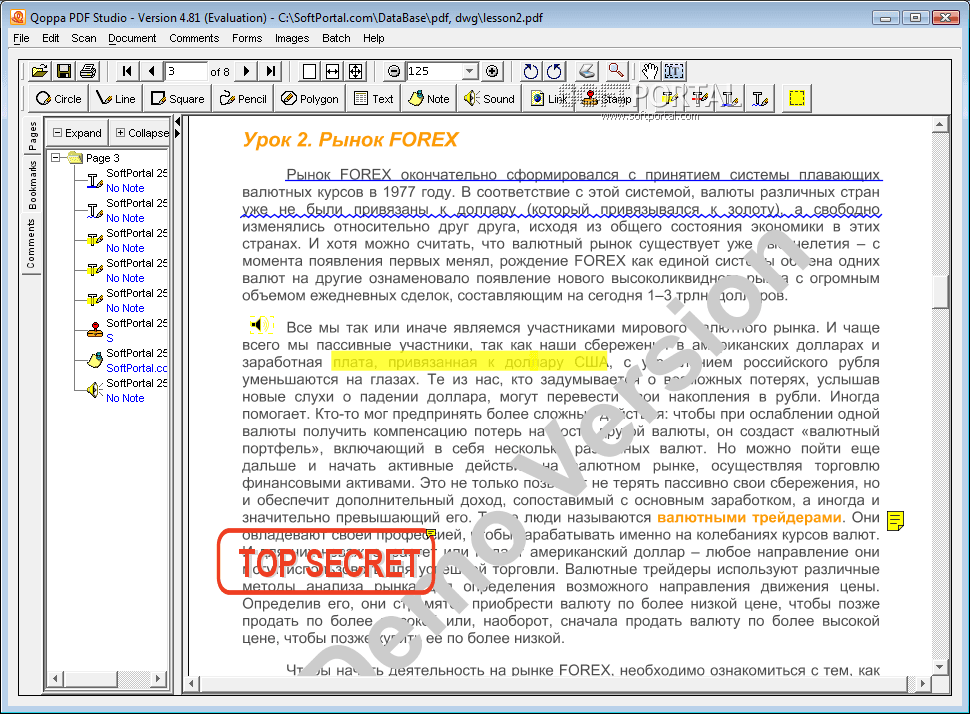Rotate the page counterclockwise
The width and height of the screenshot is (970, 714).
pos(554,71)
